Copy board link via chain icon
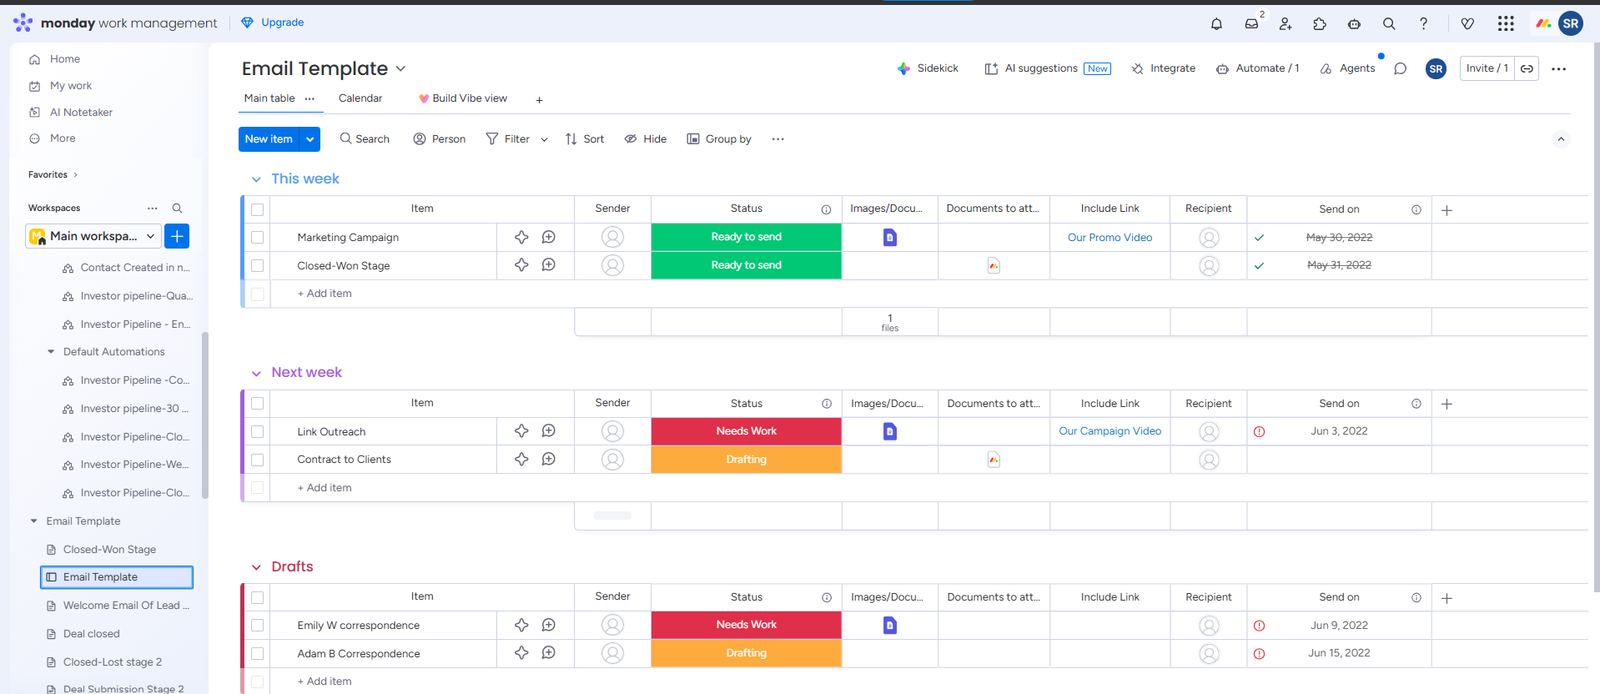The width and height of the screenshot is (1600, 694). click(1527, 69)
